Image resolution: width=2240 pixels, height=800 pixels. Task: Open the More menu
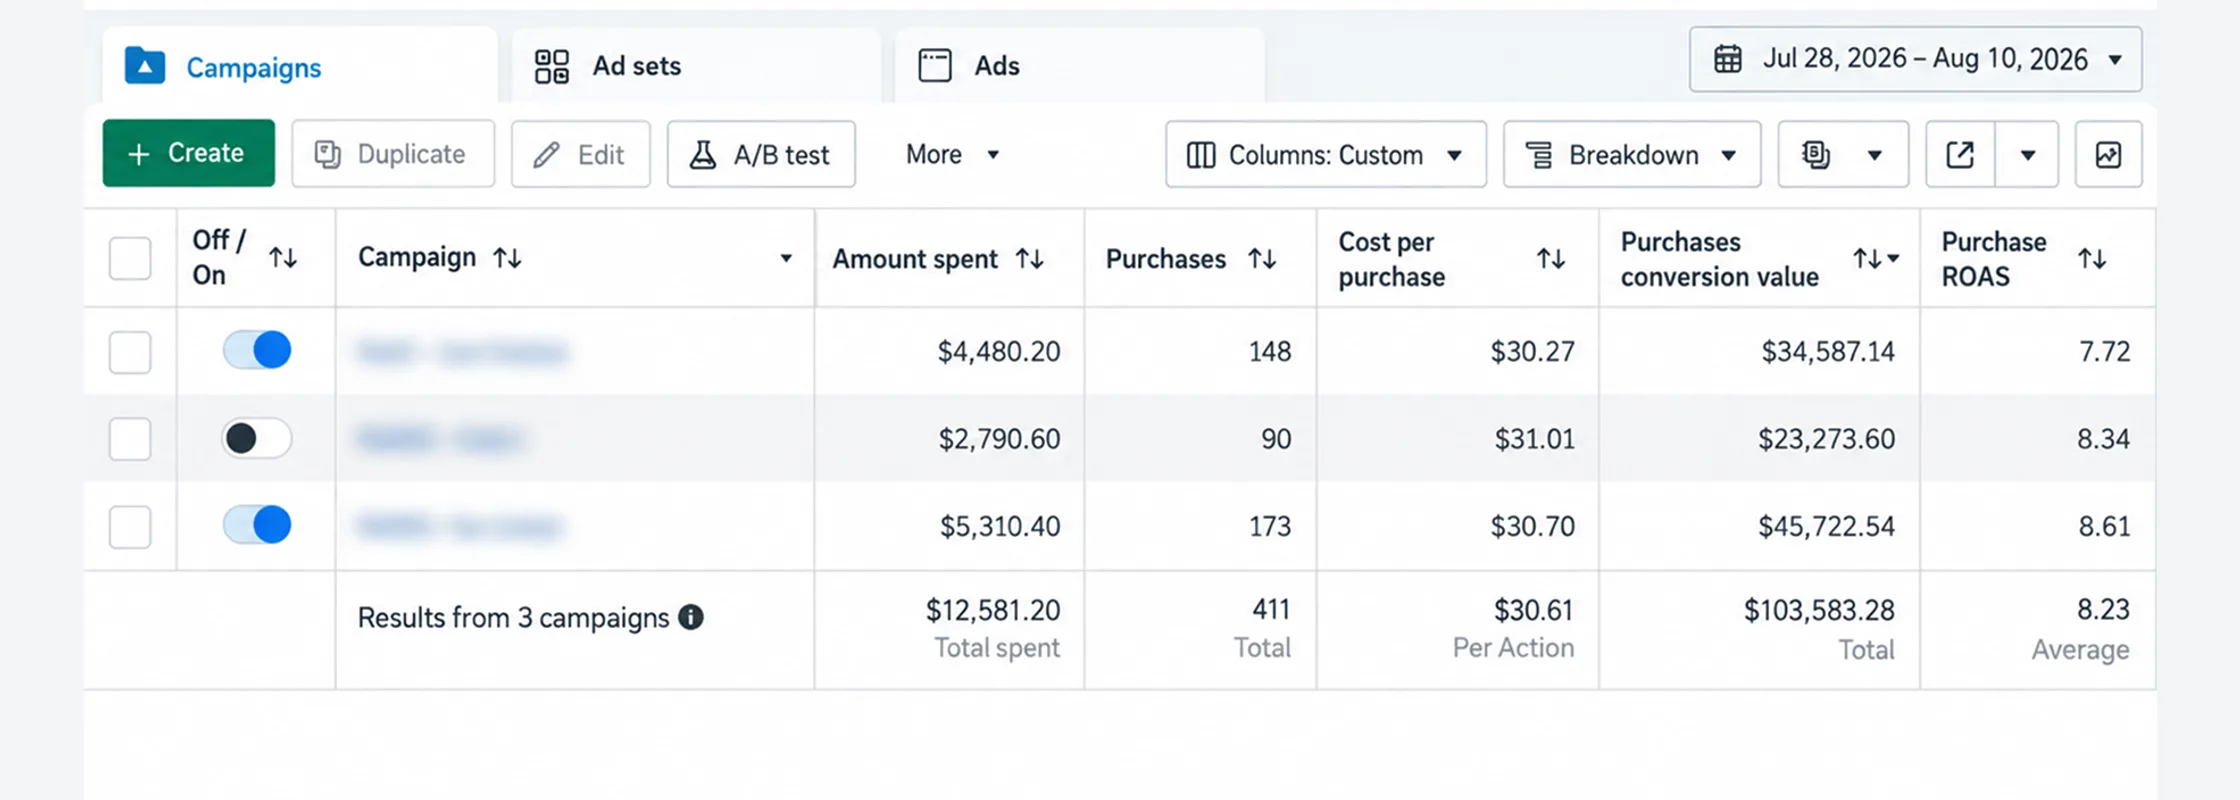pyautogui.click(x=952, y=154)
